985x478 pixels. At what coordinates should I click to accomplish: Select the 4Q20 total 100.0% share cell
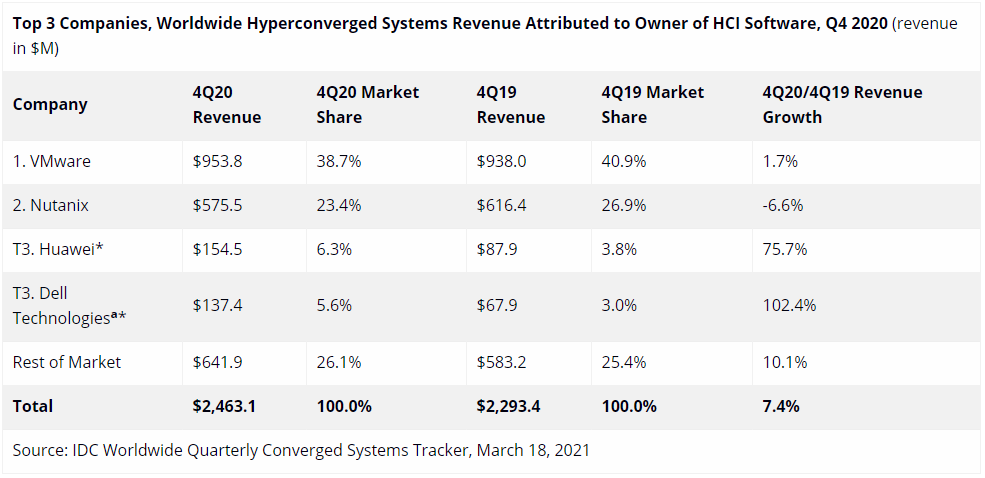point(344,406)
